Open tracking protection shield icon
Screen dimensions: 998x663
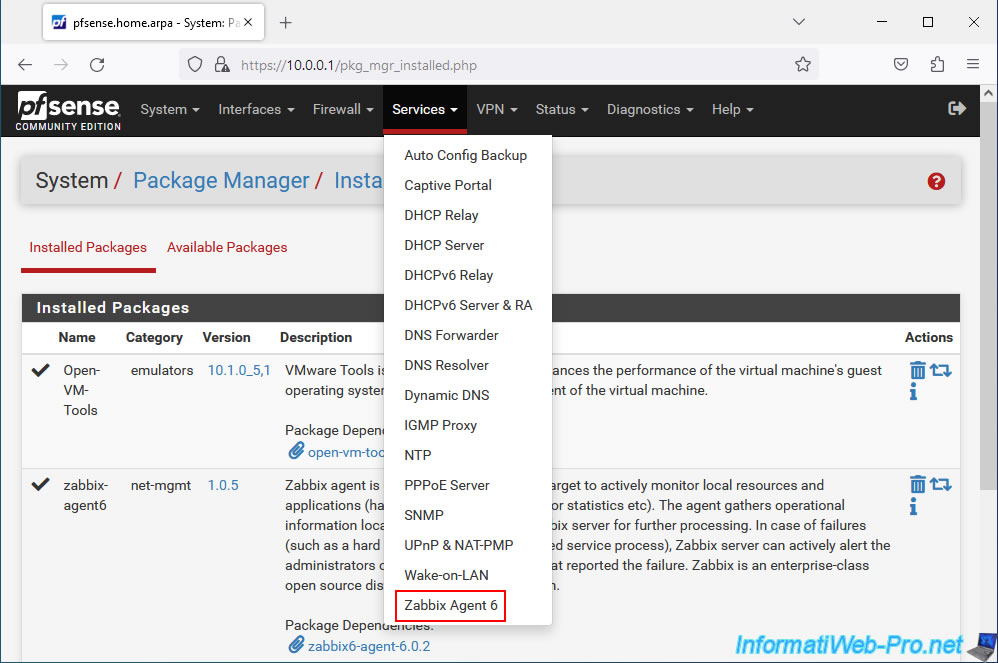pos(195,64)
